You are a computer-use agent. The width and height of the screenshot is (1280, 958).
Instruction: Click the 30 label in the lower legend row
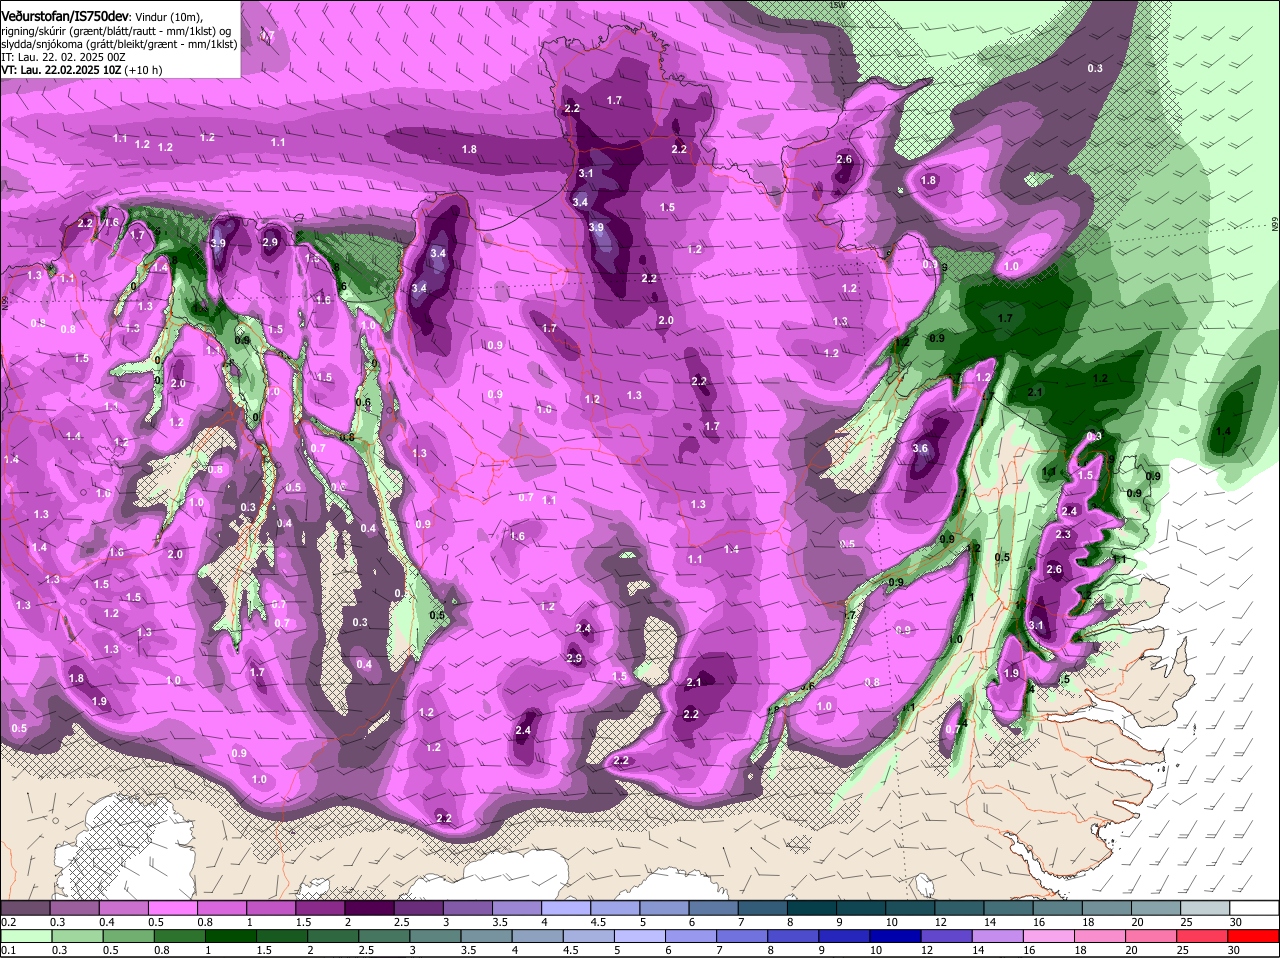(x=1234, y=950)
